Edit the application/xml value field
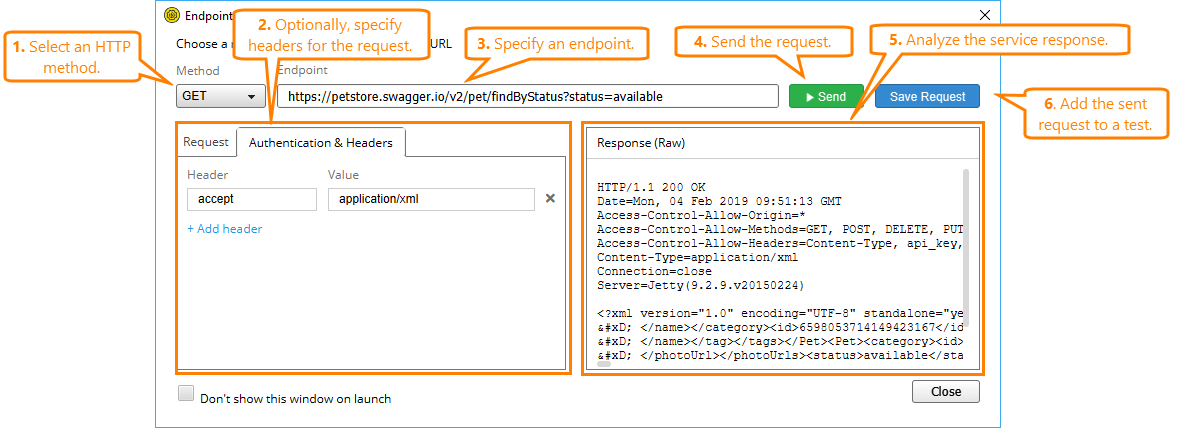Viewport: 1177px width, 428px height. (431, 200)
